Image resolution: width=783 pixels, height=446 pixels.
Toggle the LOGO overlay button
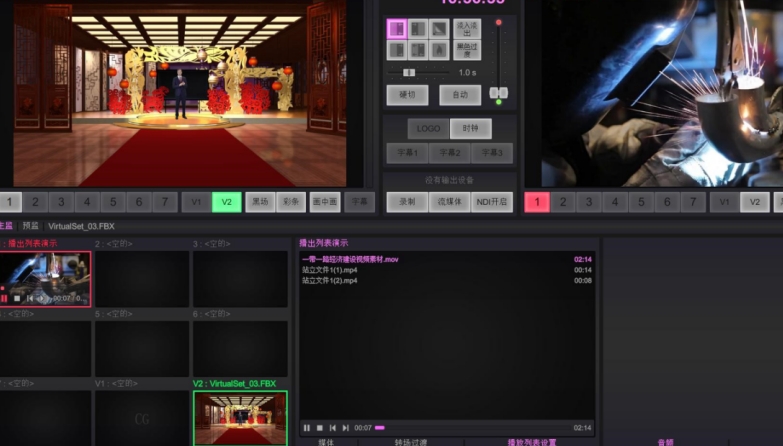(x=428, y=128)
